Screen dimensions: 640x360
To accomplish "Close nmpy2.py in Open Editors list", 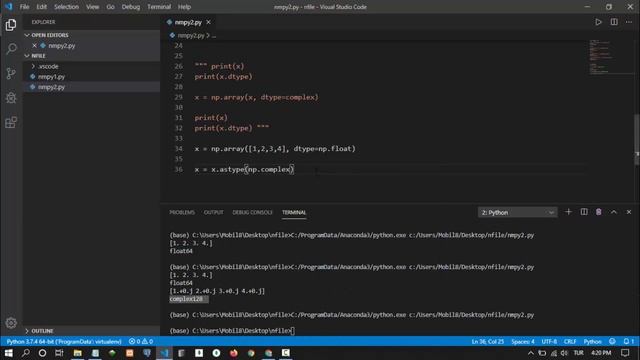I will click(x=34, y=46).
